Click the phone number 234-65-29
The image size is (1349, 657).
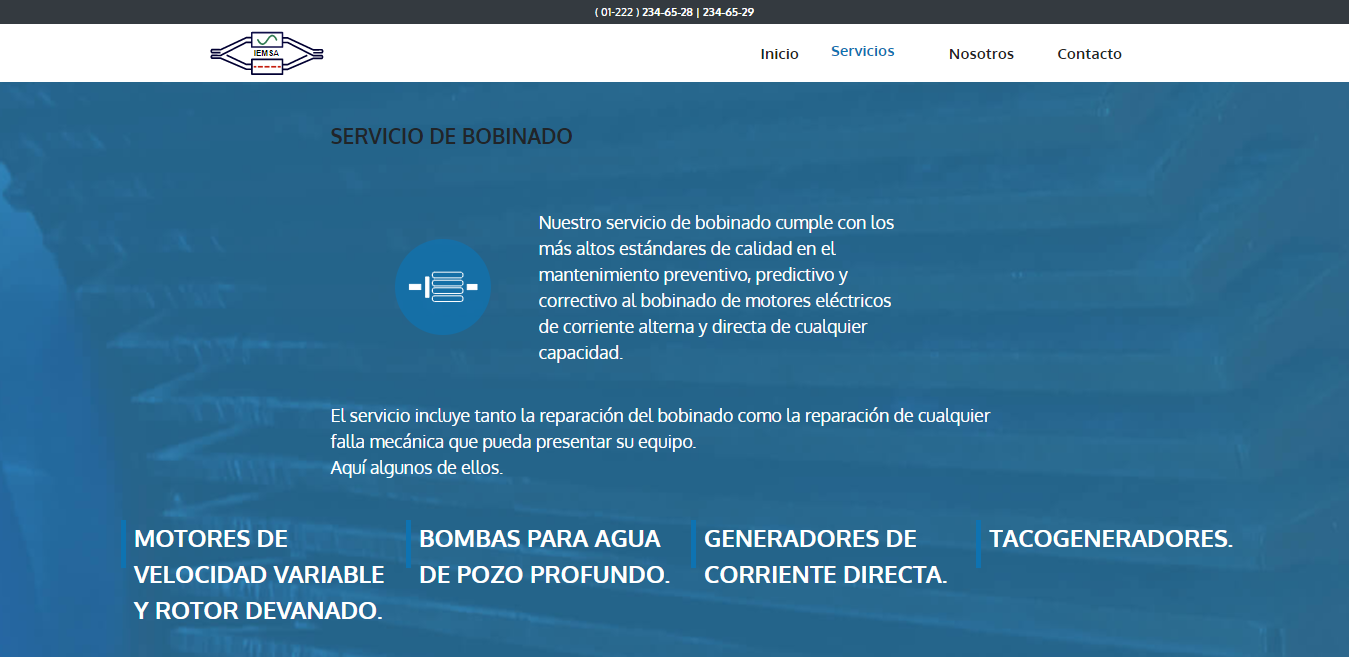pyautogui.click(x=728, y=12)
